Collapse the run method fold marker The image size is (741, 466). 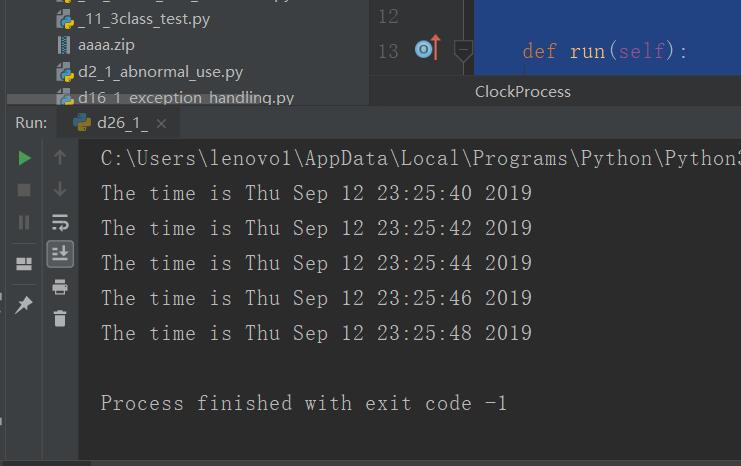(463, 51)
